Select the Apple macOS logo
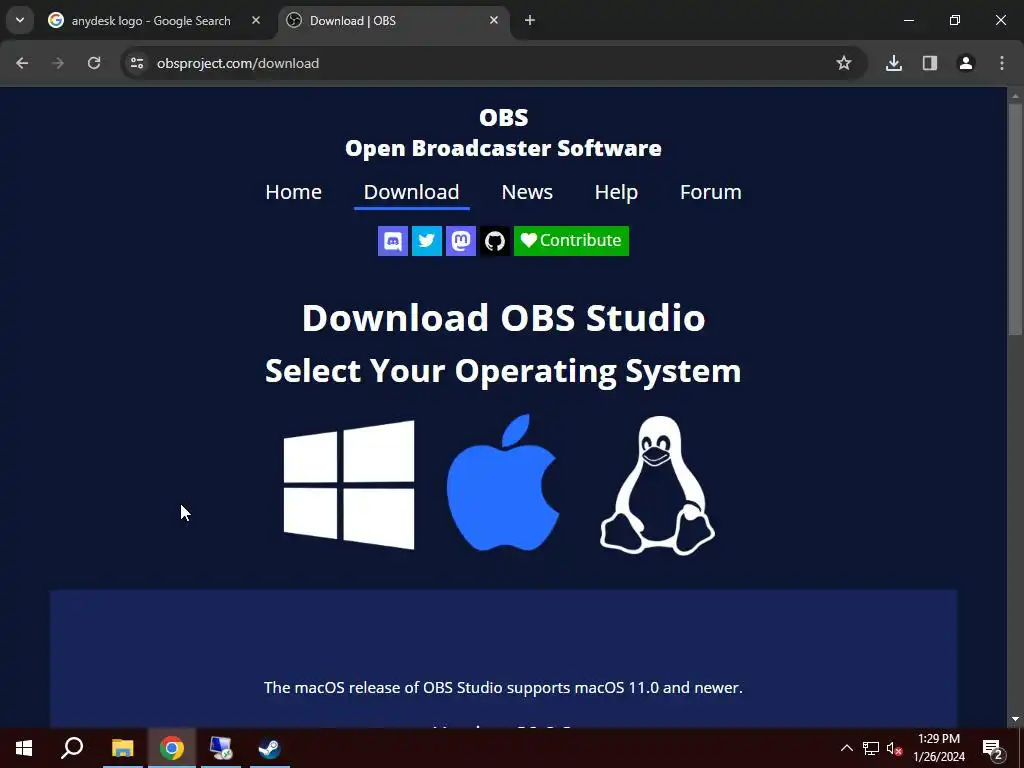Screen dimensions: 1024x768 pyautogui.click(x=503, y=483)
